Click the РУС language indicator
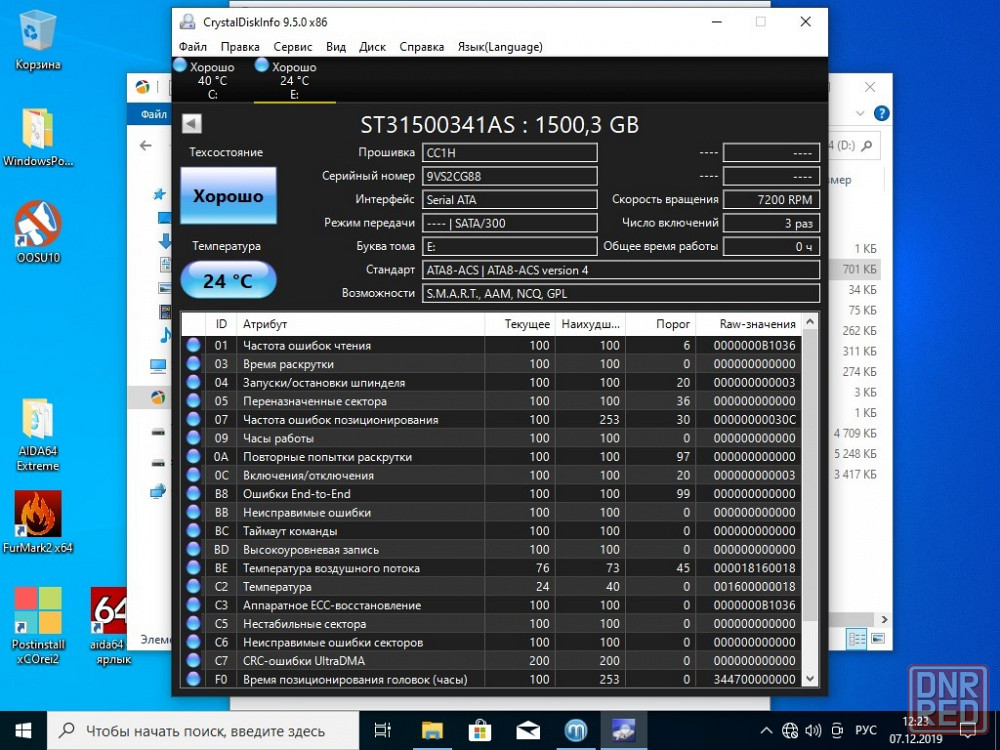The width and height of the screenshot is (1000, 750). point(865,731)
